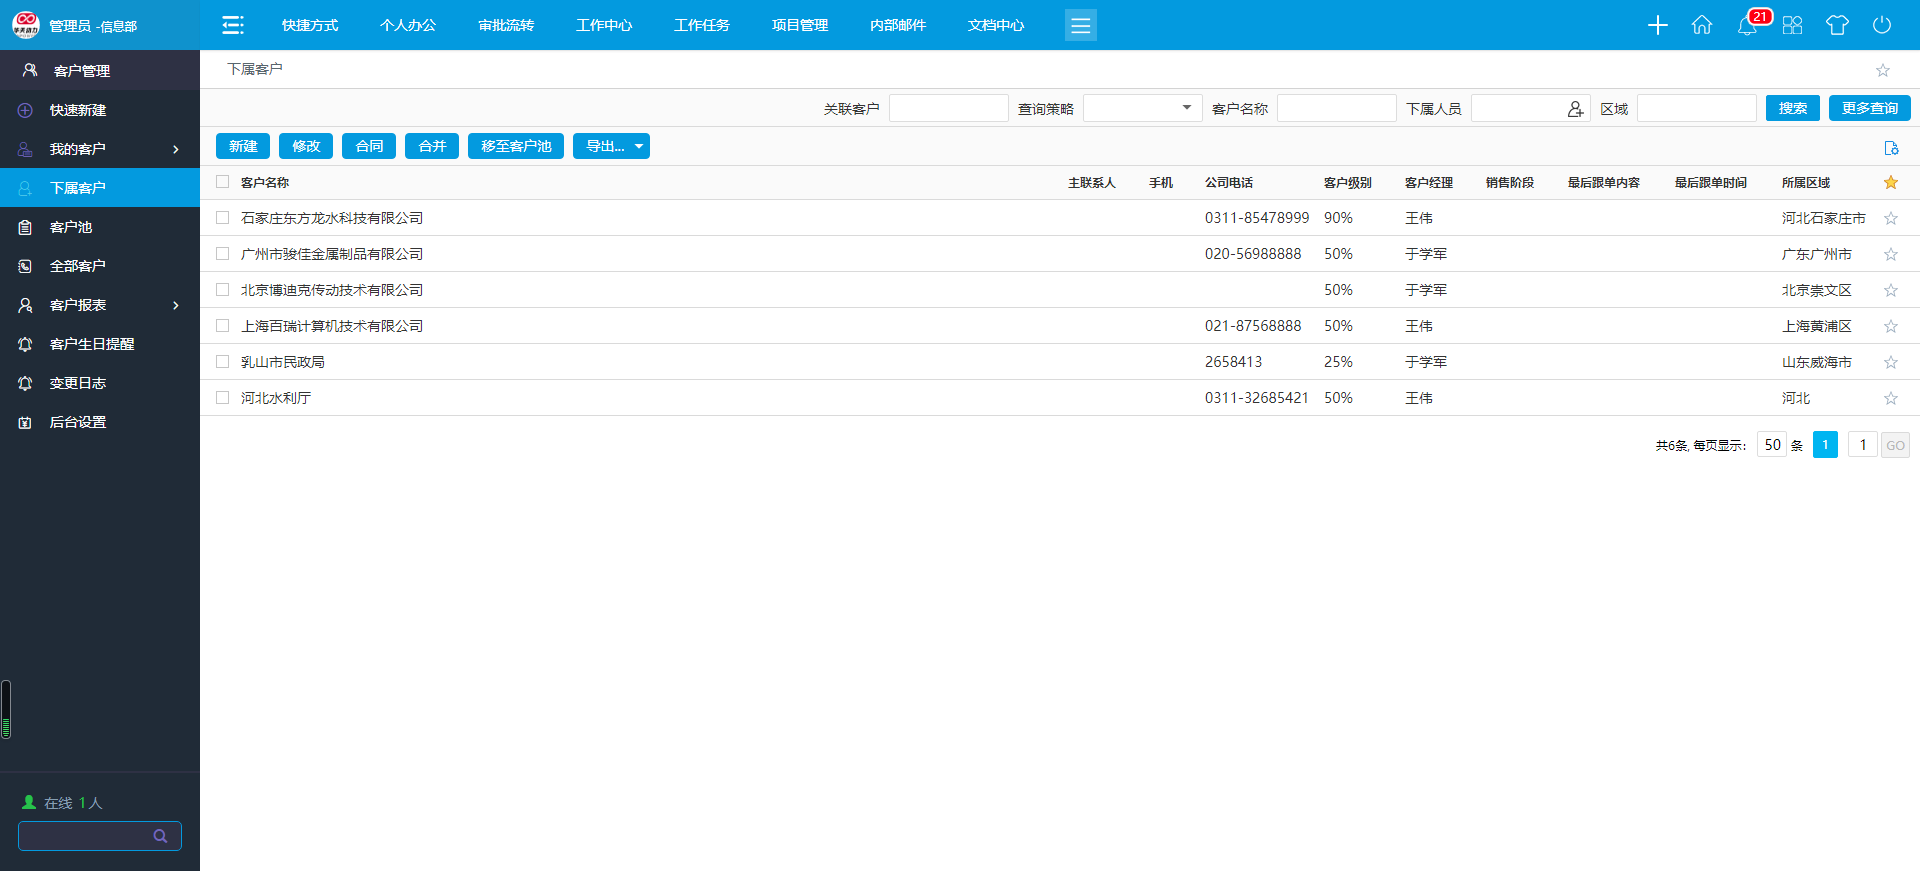Click the power logout icon
This screenshot has height=871, width=1920.
coord(1882,25)
